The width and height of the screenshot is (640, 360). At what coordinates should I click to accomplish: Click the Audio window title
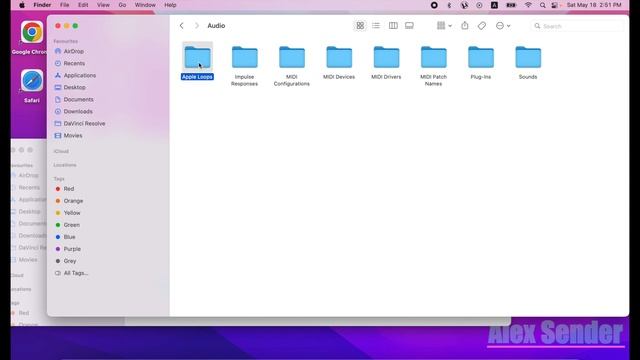click(x=216, y=26)
